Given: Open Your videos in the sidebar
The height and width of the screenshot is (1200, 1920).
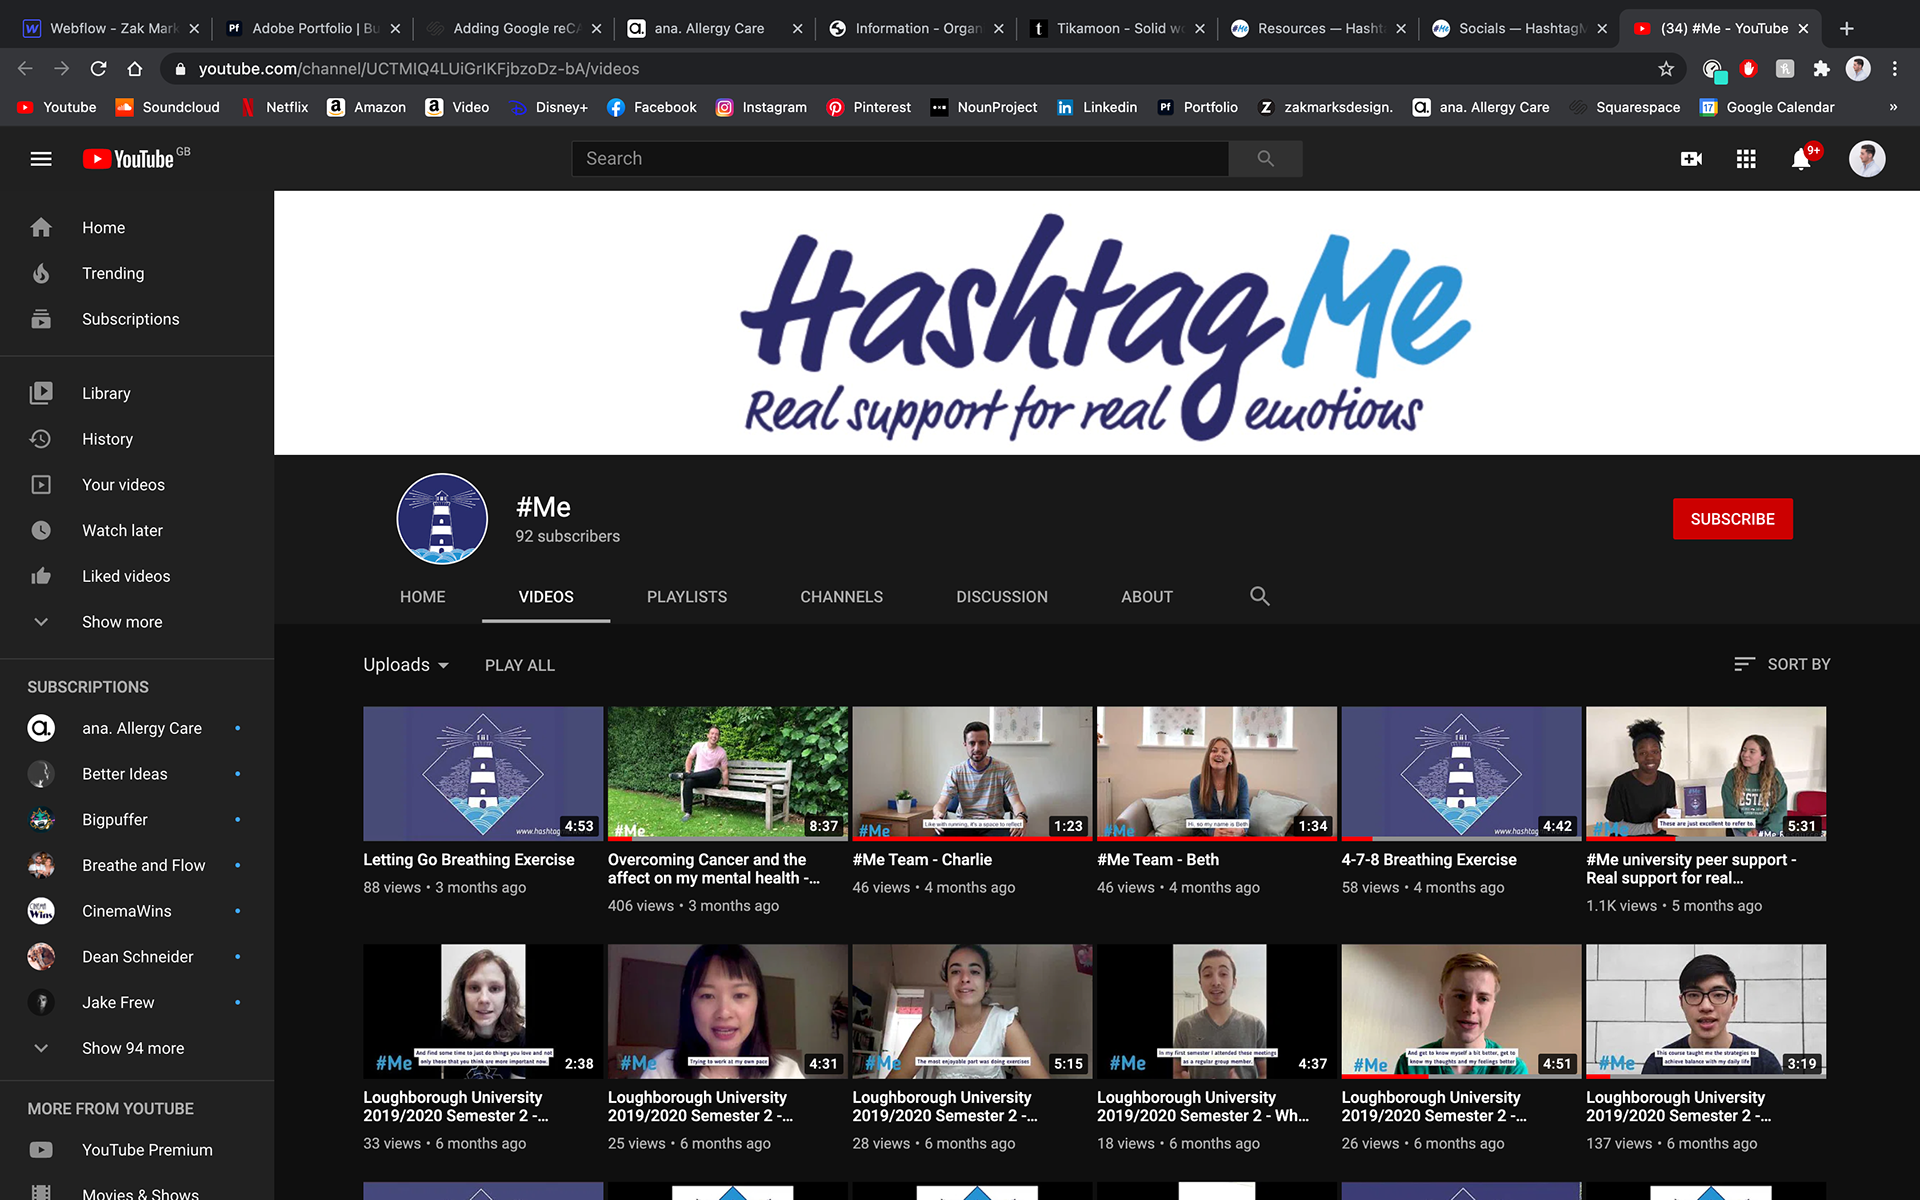Looking at the screenshot, I should tap(137, 485).
